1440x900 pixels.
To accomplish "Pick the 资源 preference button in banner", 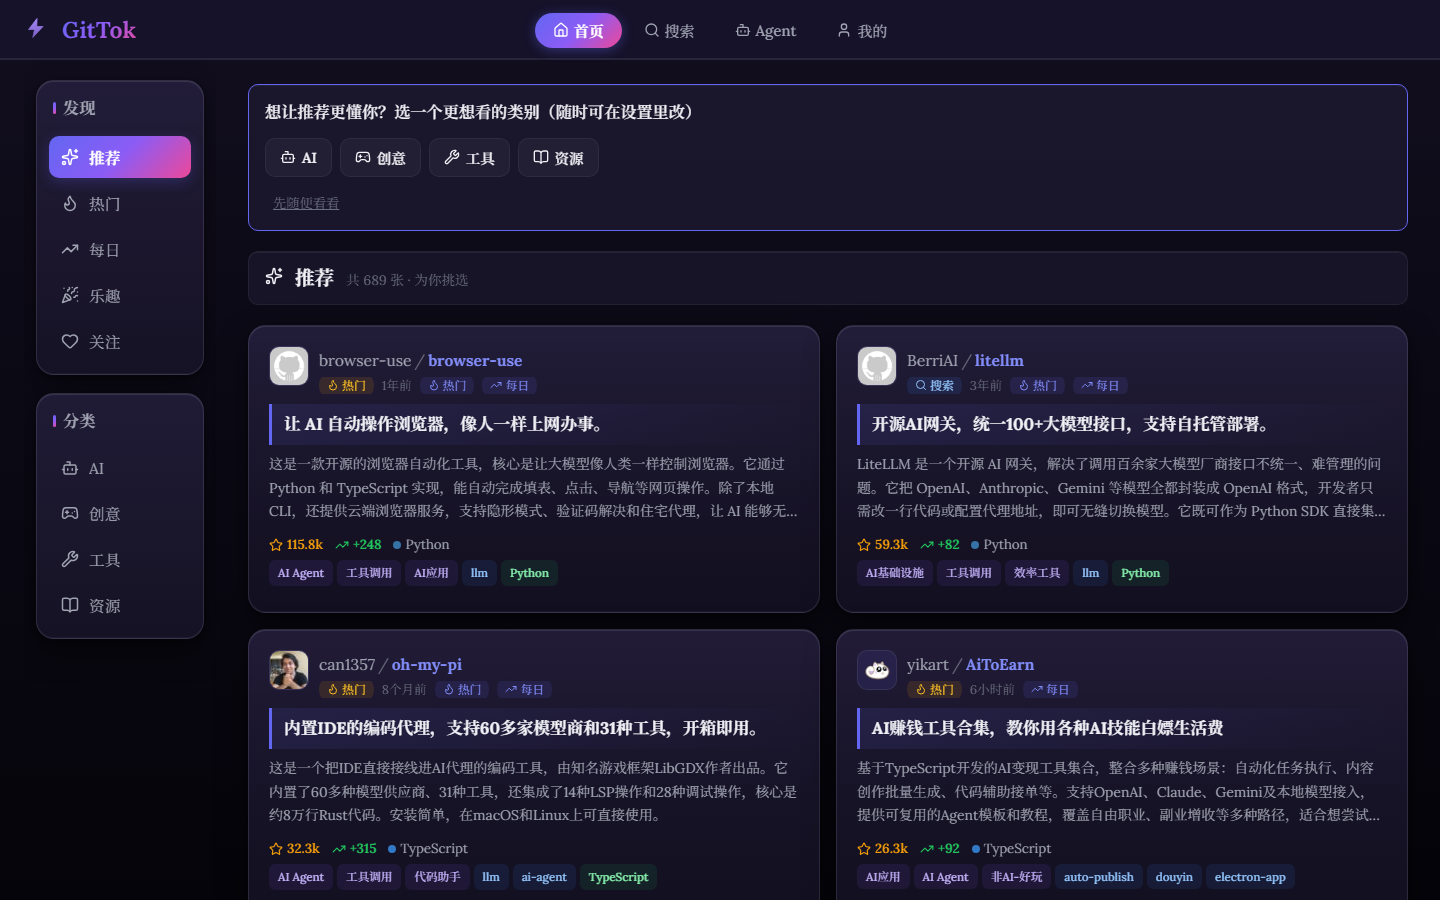I will click(x=558, y=157).
